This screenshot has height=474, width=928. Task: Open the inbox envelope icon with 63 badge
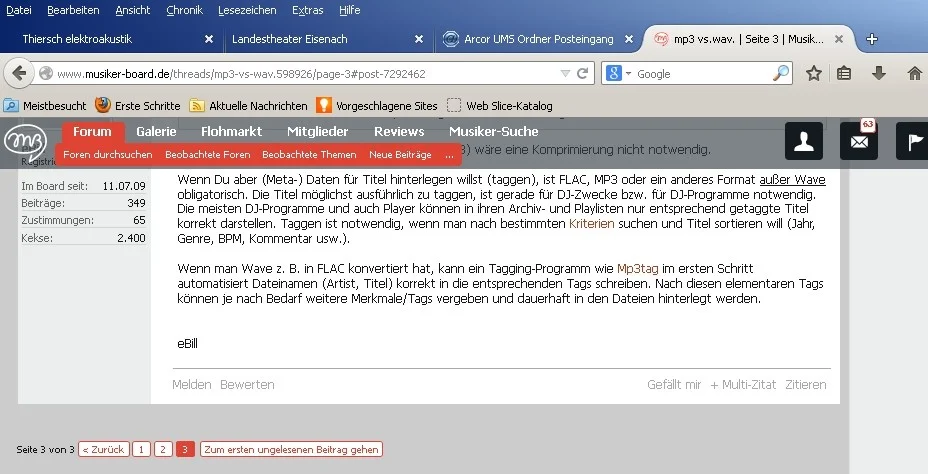(x=859, y=141)
